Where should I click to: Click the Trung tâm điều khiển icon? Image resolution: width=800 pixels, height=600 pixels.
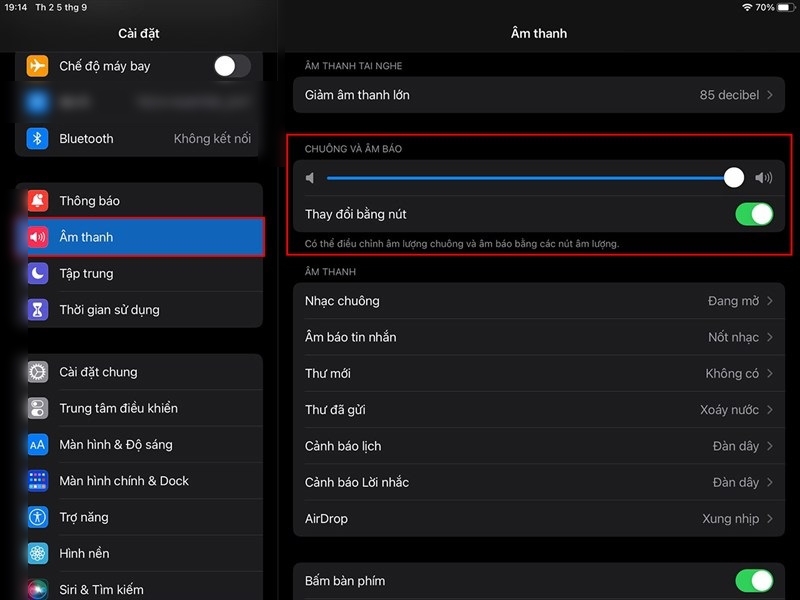click(38, 408)
